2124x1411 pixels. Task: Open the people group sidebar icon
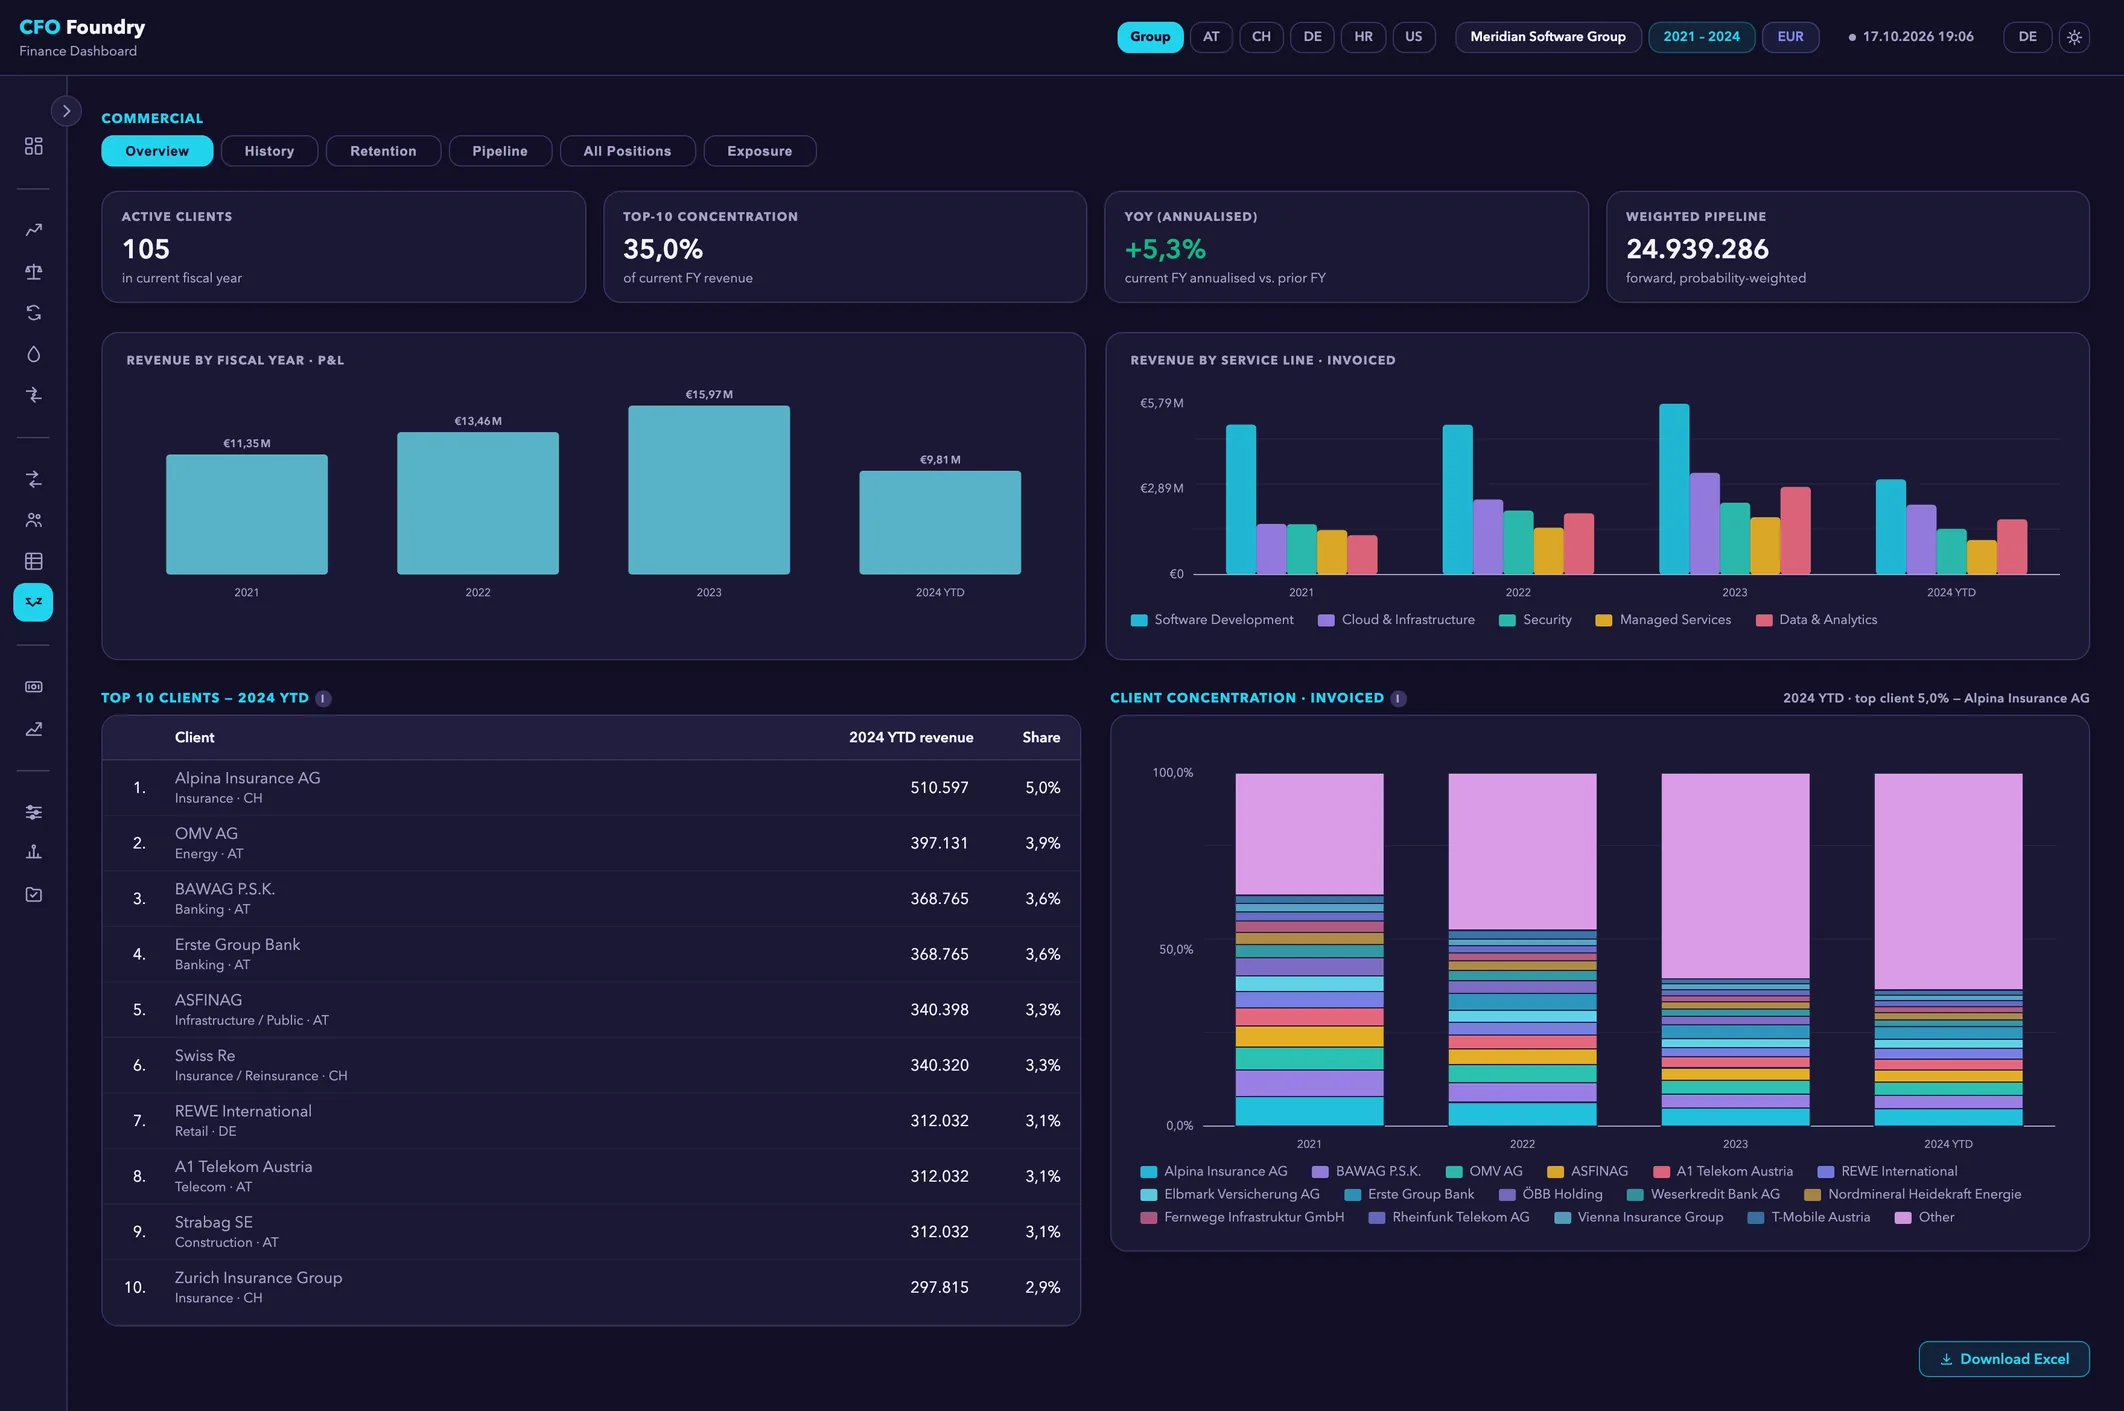pos(33,520)
